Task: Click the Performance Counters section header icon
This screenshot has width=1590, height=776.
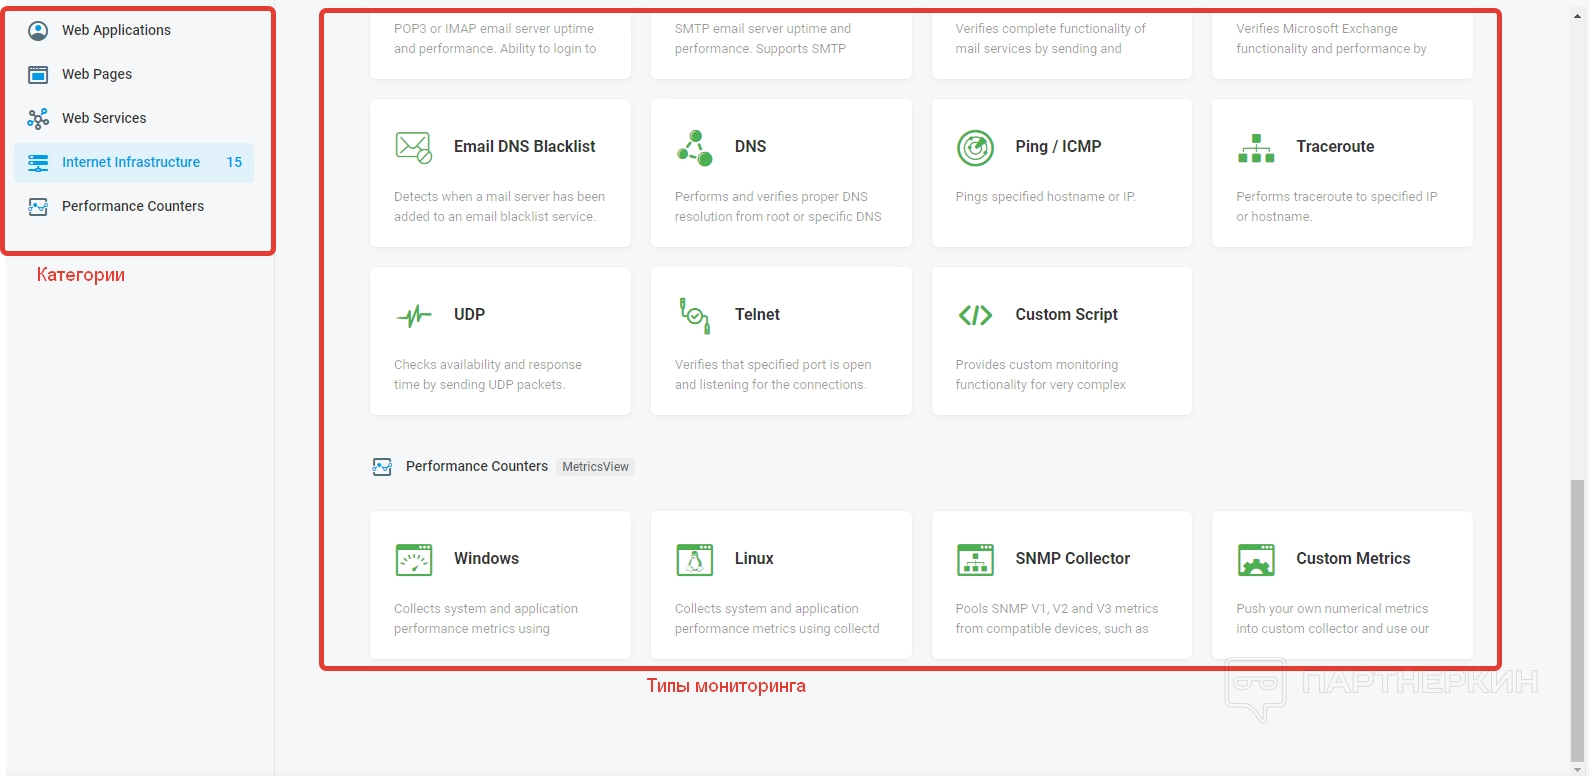Action: coord(382,467)
